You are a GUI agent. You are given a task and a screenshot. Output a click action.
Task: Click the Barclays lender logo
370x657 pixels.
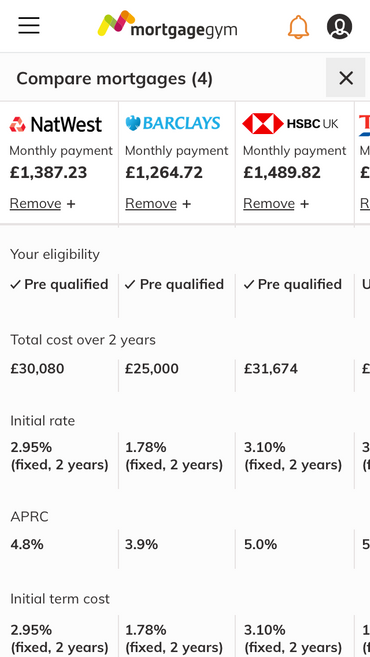pos(173,123)
